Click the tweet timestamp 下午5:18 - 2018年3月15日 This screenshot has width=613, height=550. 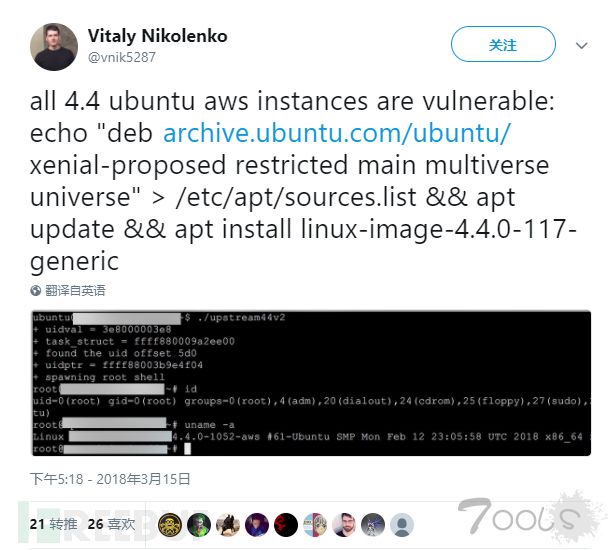pyautogui.click(x=110, y=479)
